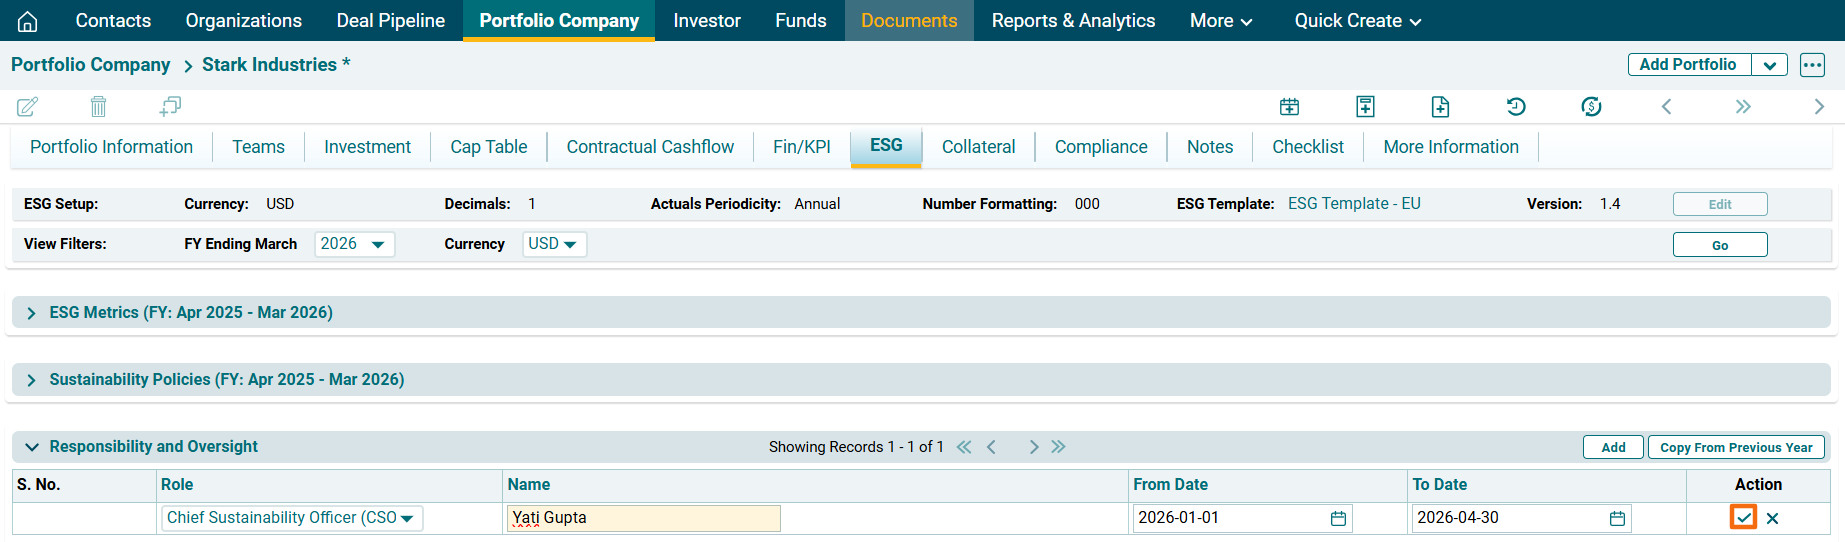
Task: Confirm the row with the checkmark icon
Action: (1743, 518)
